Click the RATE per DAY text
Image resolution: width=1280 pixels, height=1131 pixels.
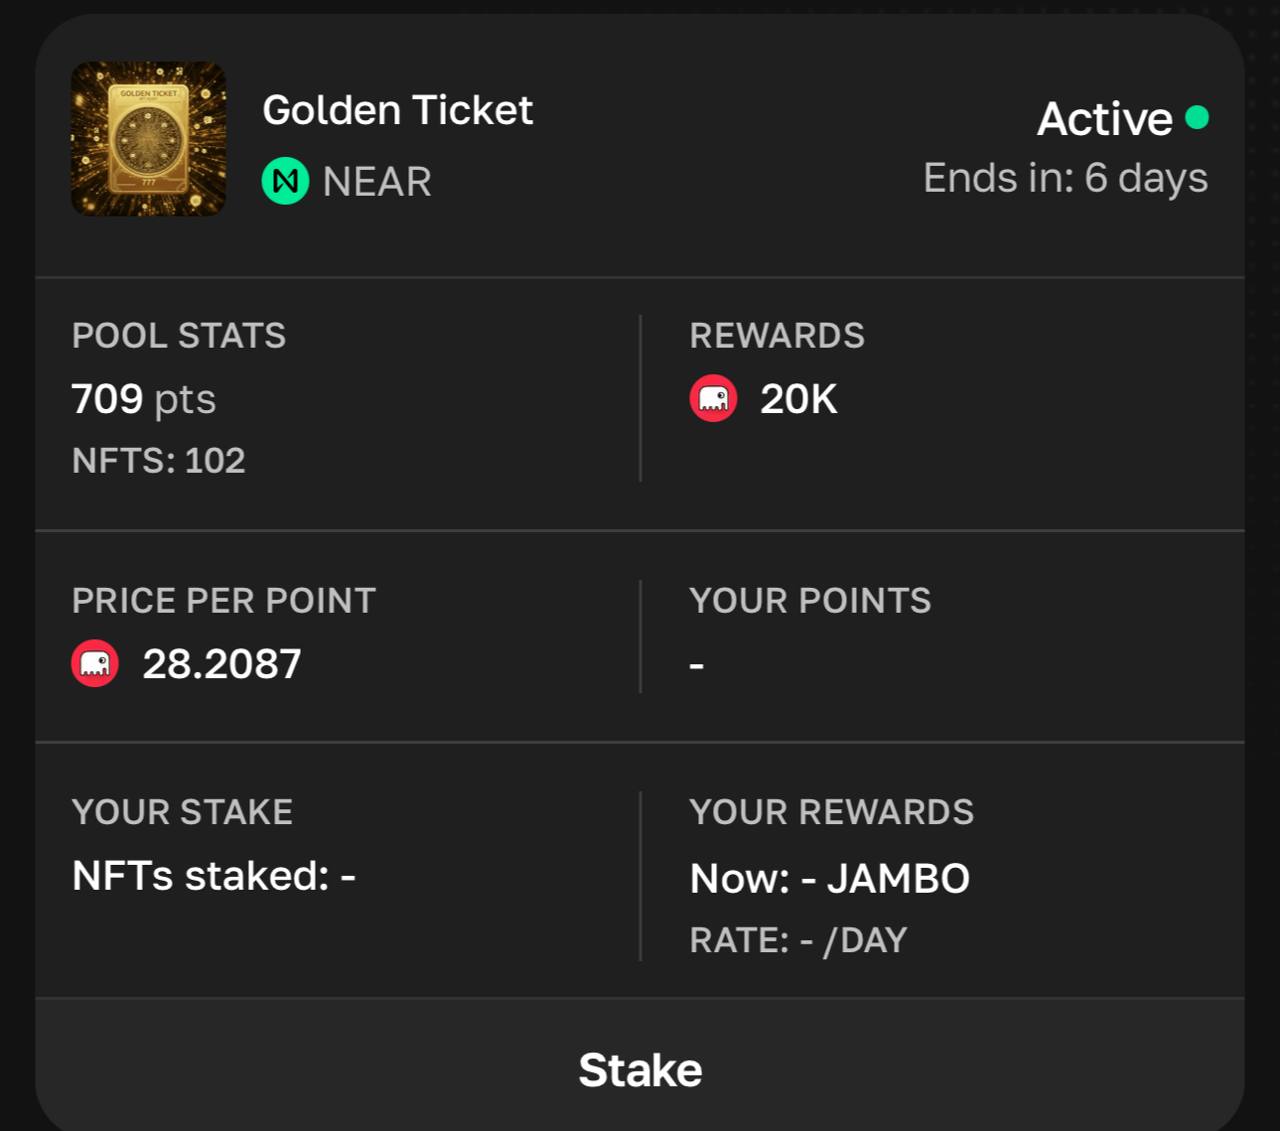(798, 940)
